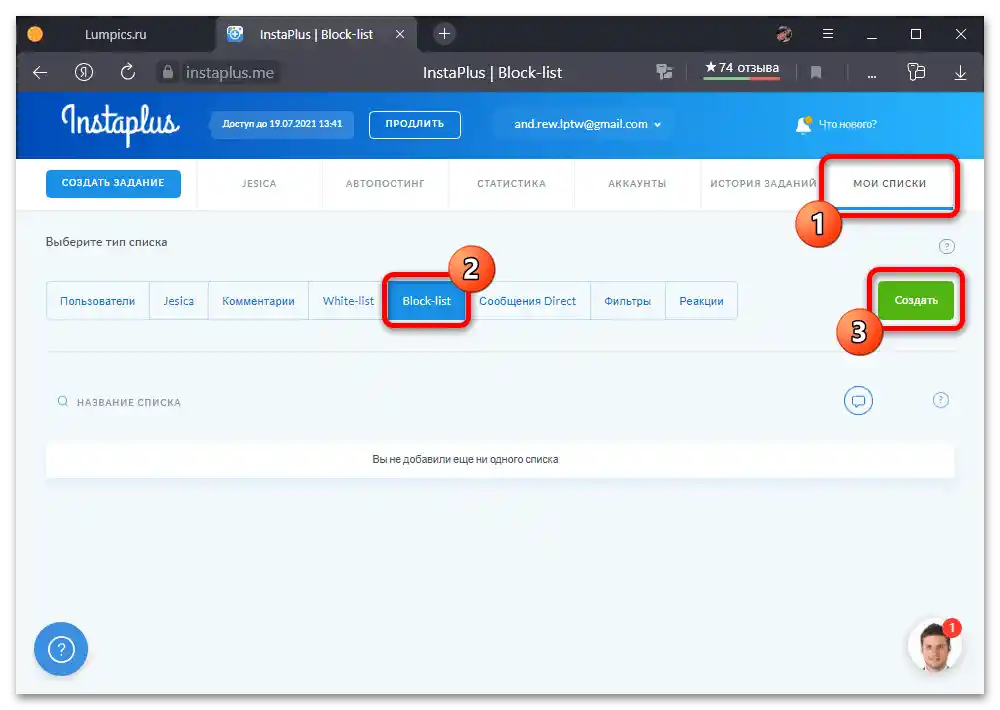
Task: Focus the НАЗВАНИЕ СПИСКА search field
Action: click(x=128, y=402)
